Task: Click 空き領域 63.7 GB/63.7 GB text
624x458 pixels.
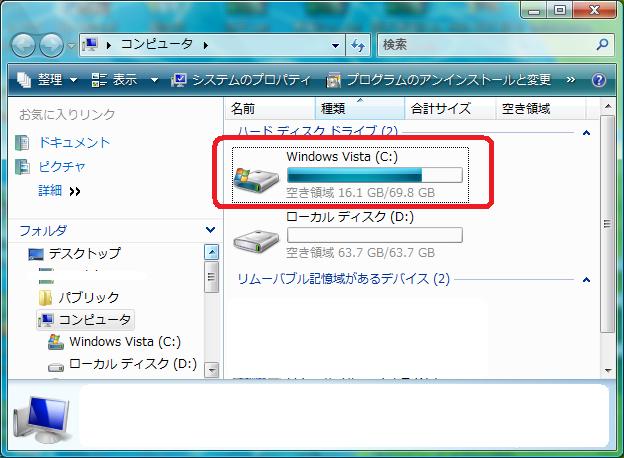Action: 361,253
